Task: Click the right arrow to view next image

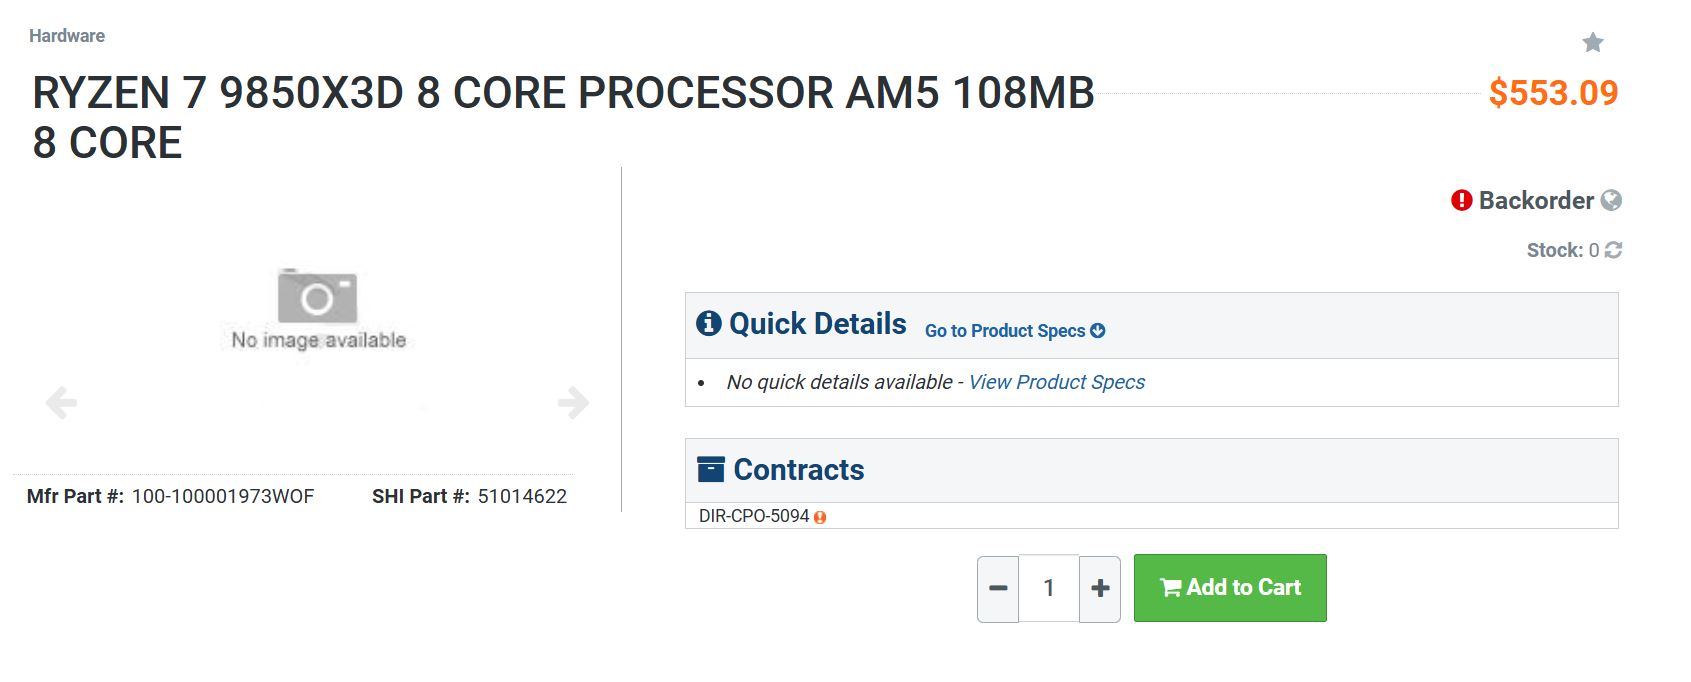Action: (x=571, y=403)
